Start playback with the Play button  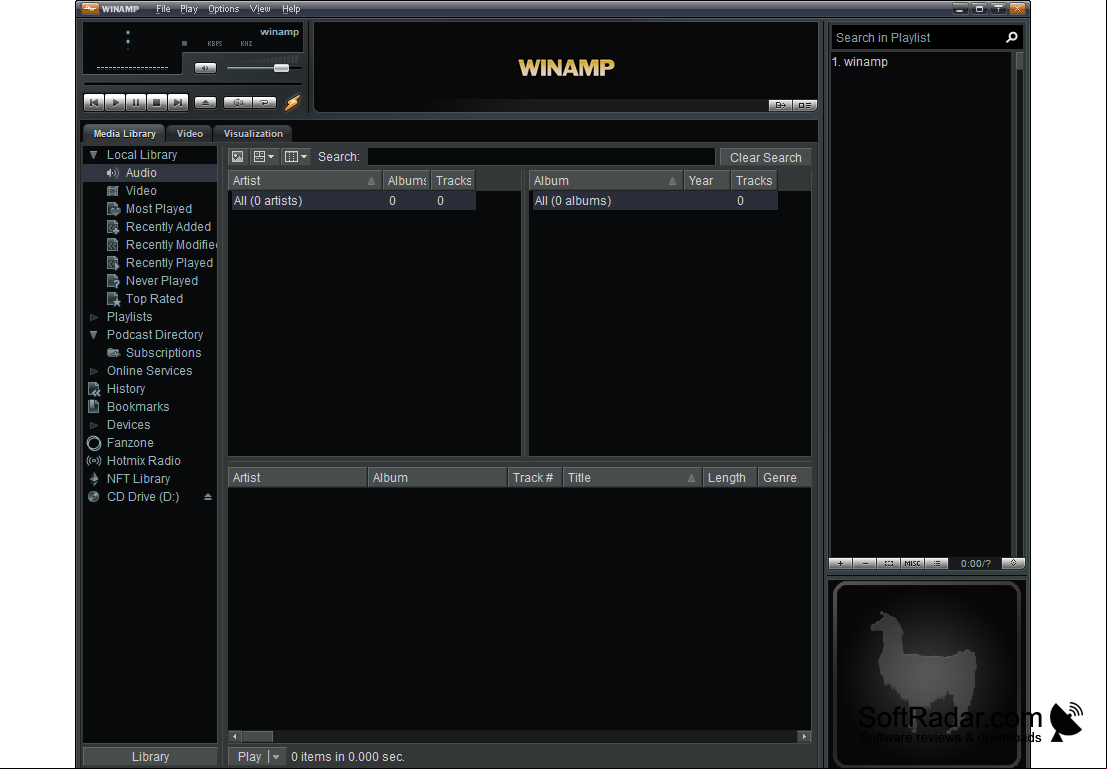[115, 102]
